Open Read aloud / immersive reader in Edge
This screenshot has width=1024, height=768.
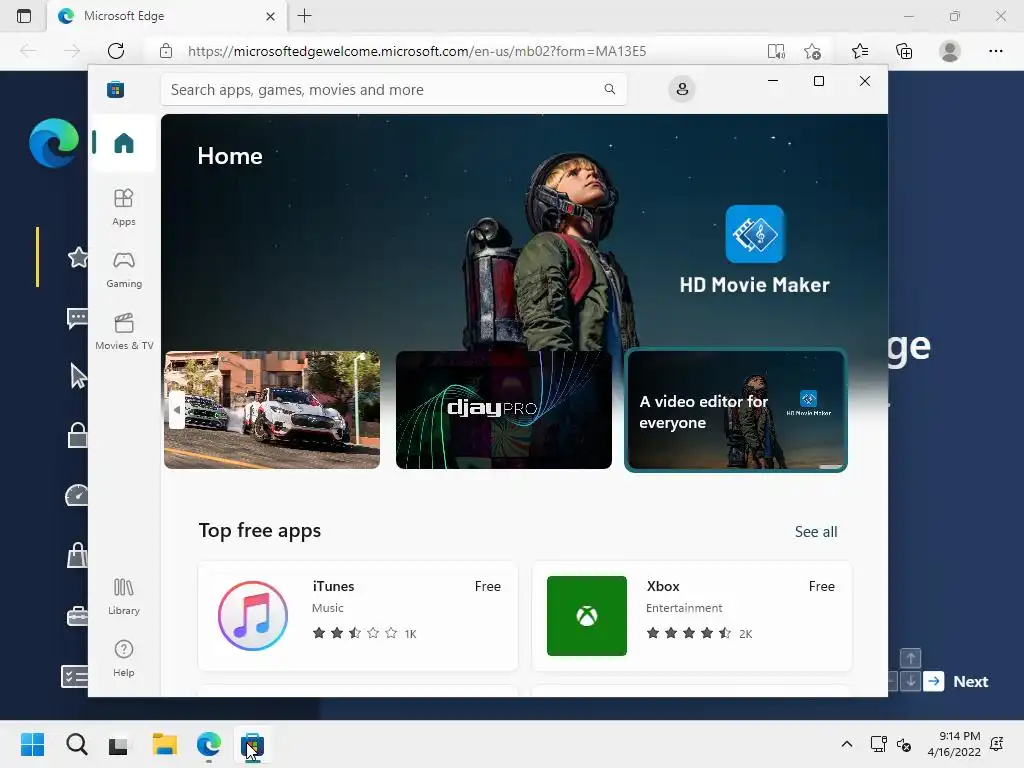pyautogui.click(x=776, y=51)
